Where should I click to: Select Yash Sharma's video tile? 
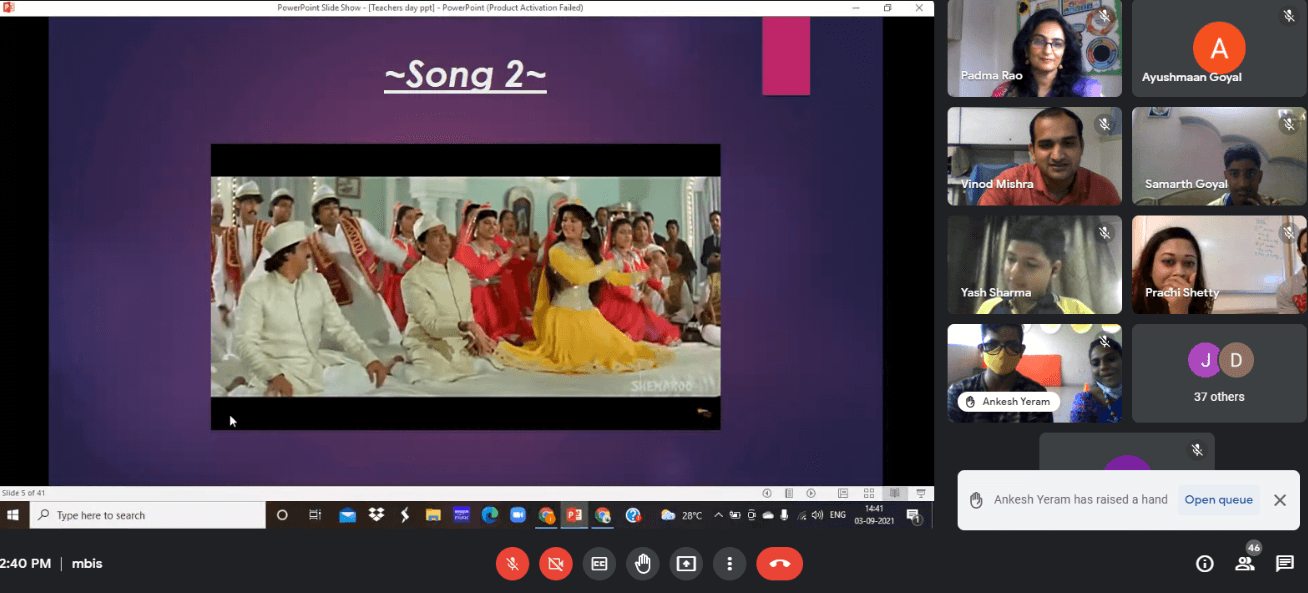[x=1035, y=265]
